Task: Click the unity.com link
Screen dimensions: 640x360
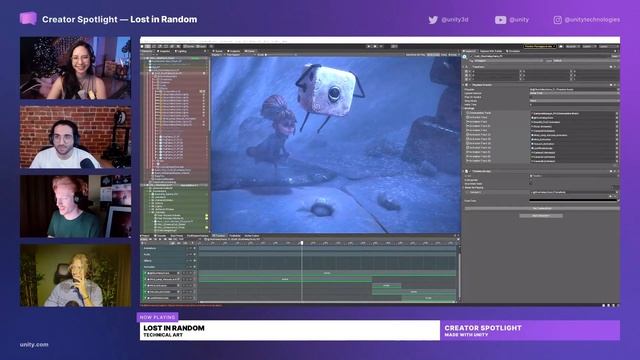Action: [34, 344]
